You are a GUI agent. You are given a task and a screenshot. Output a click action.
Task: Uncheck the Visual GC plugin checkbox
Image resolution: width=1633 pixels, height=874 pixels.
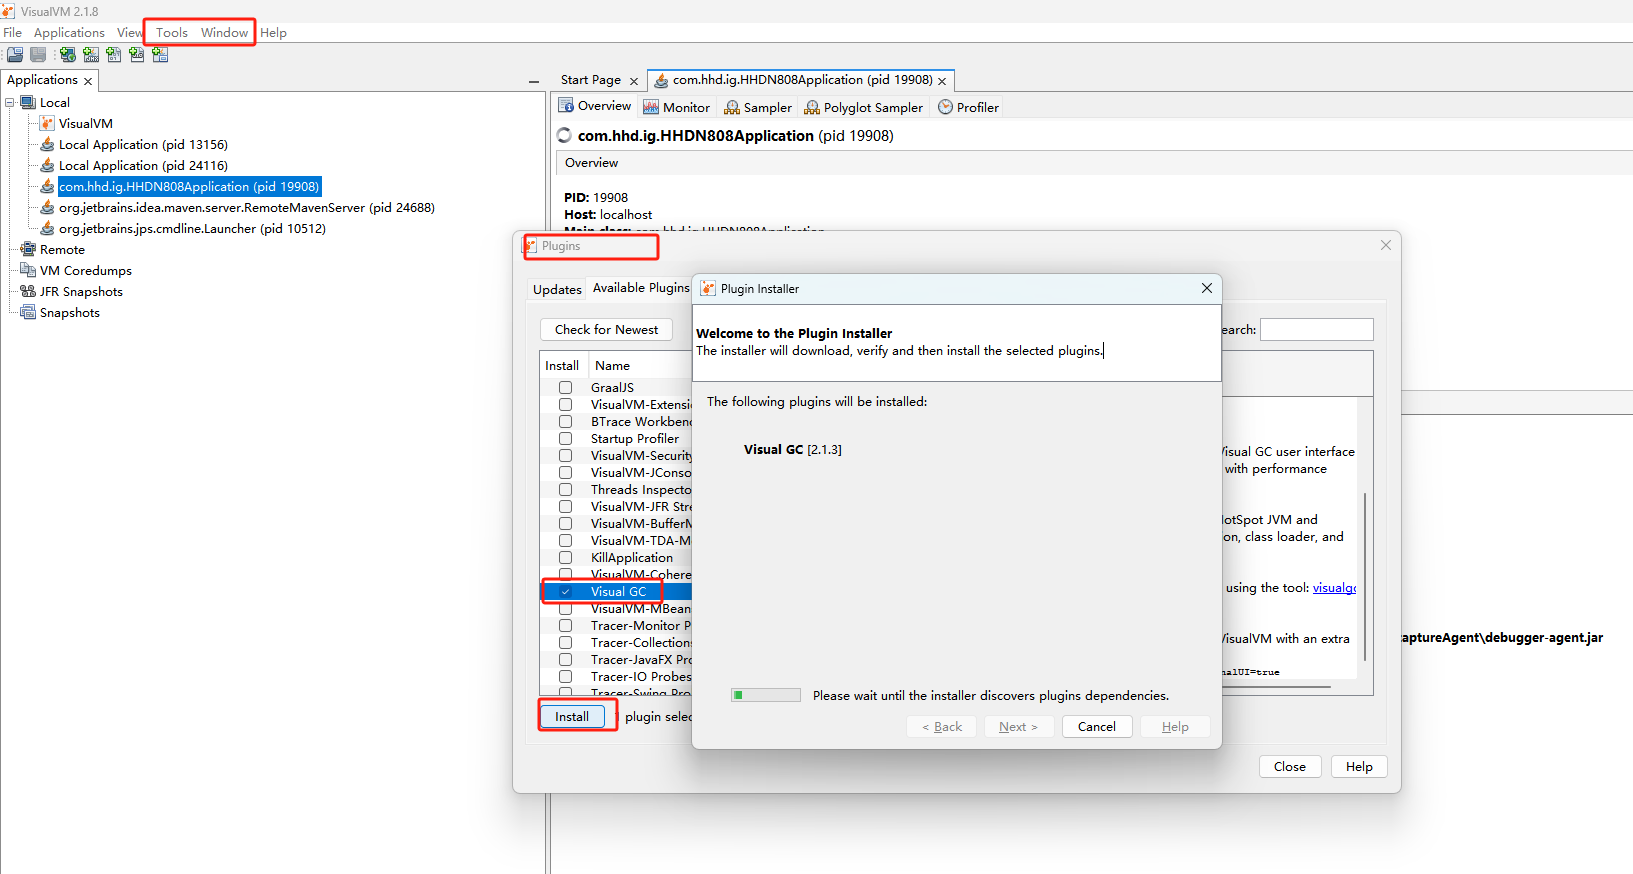click(565, 592)
